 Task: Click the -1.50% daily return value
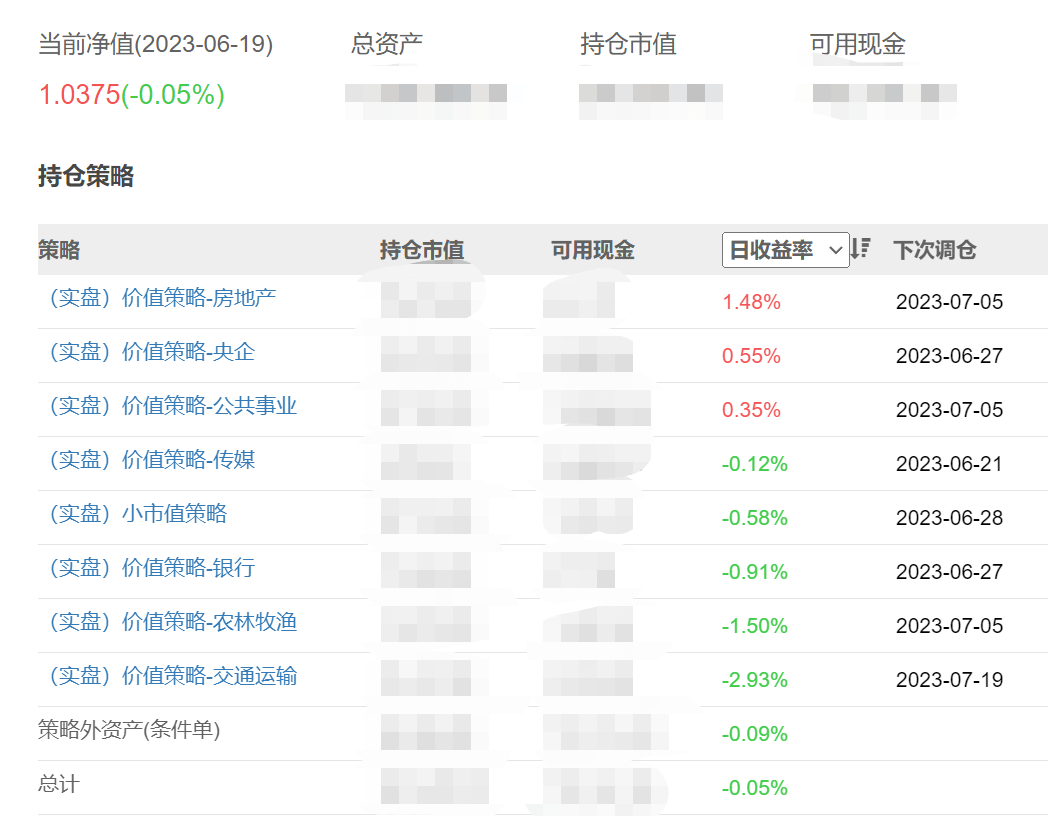[x=755, y=626]
